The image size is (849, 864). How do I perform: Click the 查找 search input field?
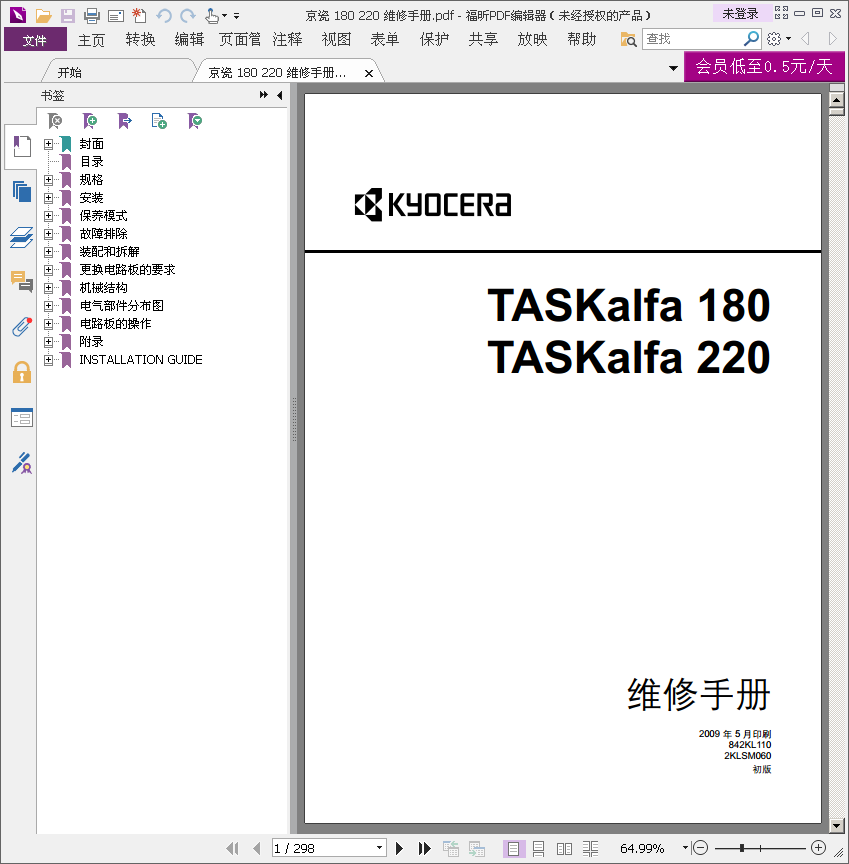pos(693,39)
